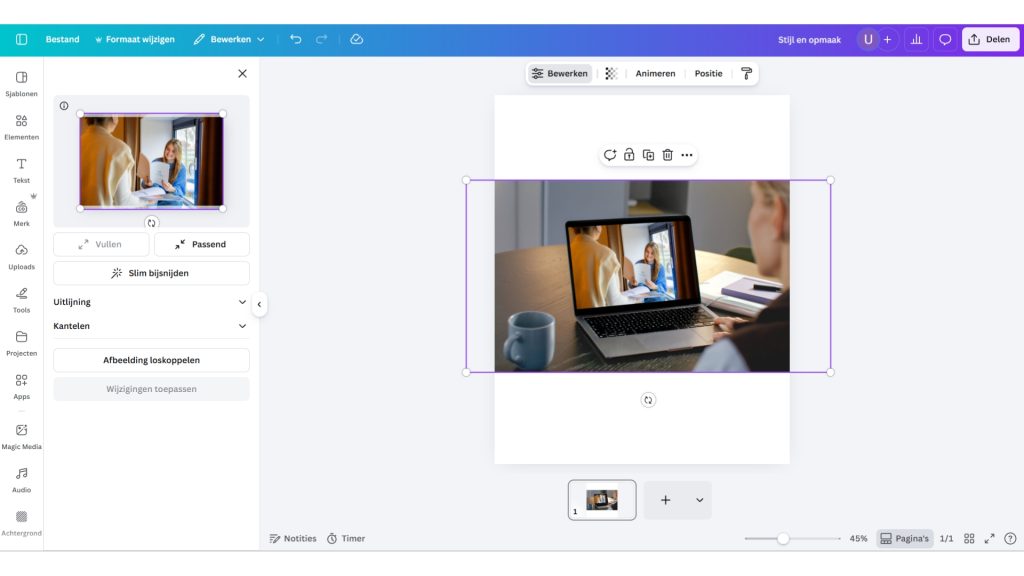Viewport: 1024px width, 576px height.
Task: Open the transparency checkerboard icon
Action: (611, 74)
